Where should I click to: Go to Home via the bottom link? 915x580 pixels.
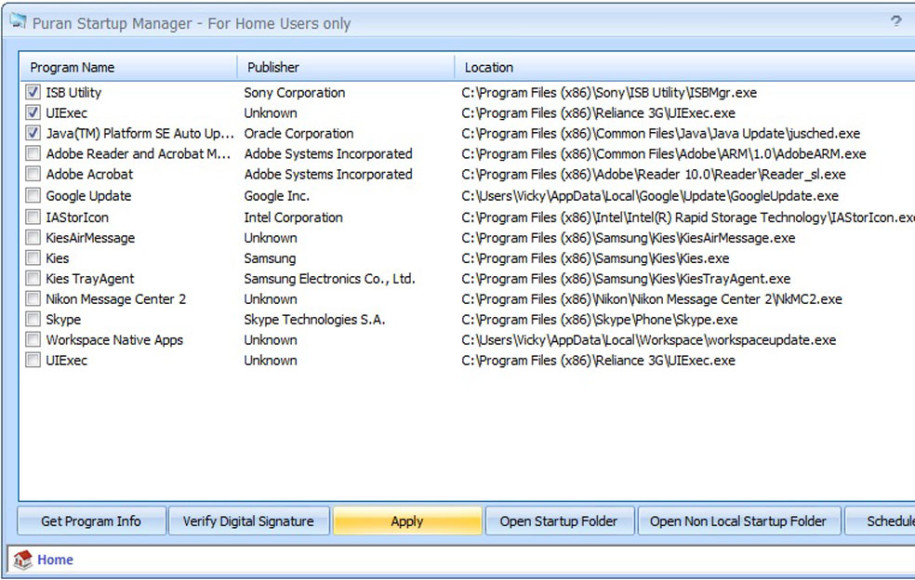click(x=55, y=560)
